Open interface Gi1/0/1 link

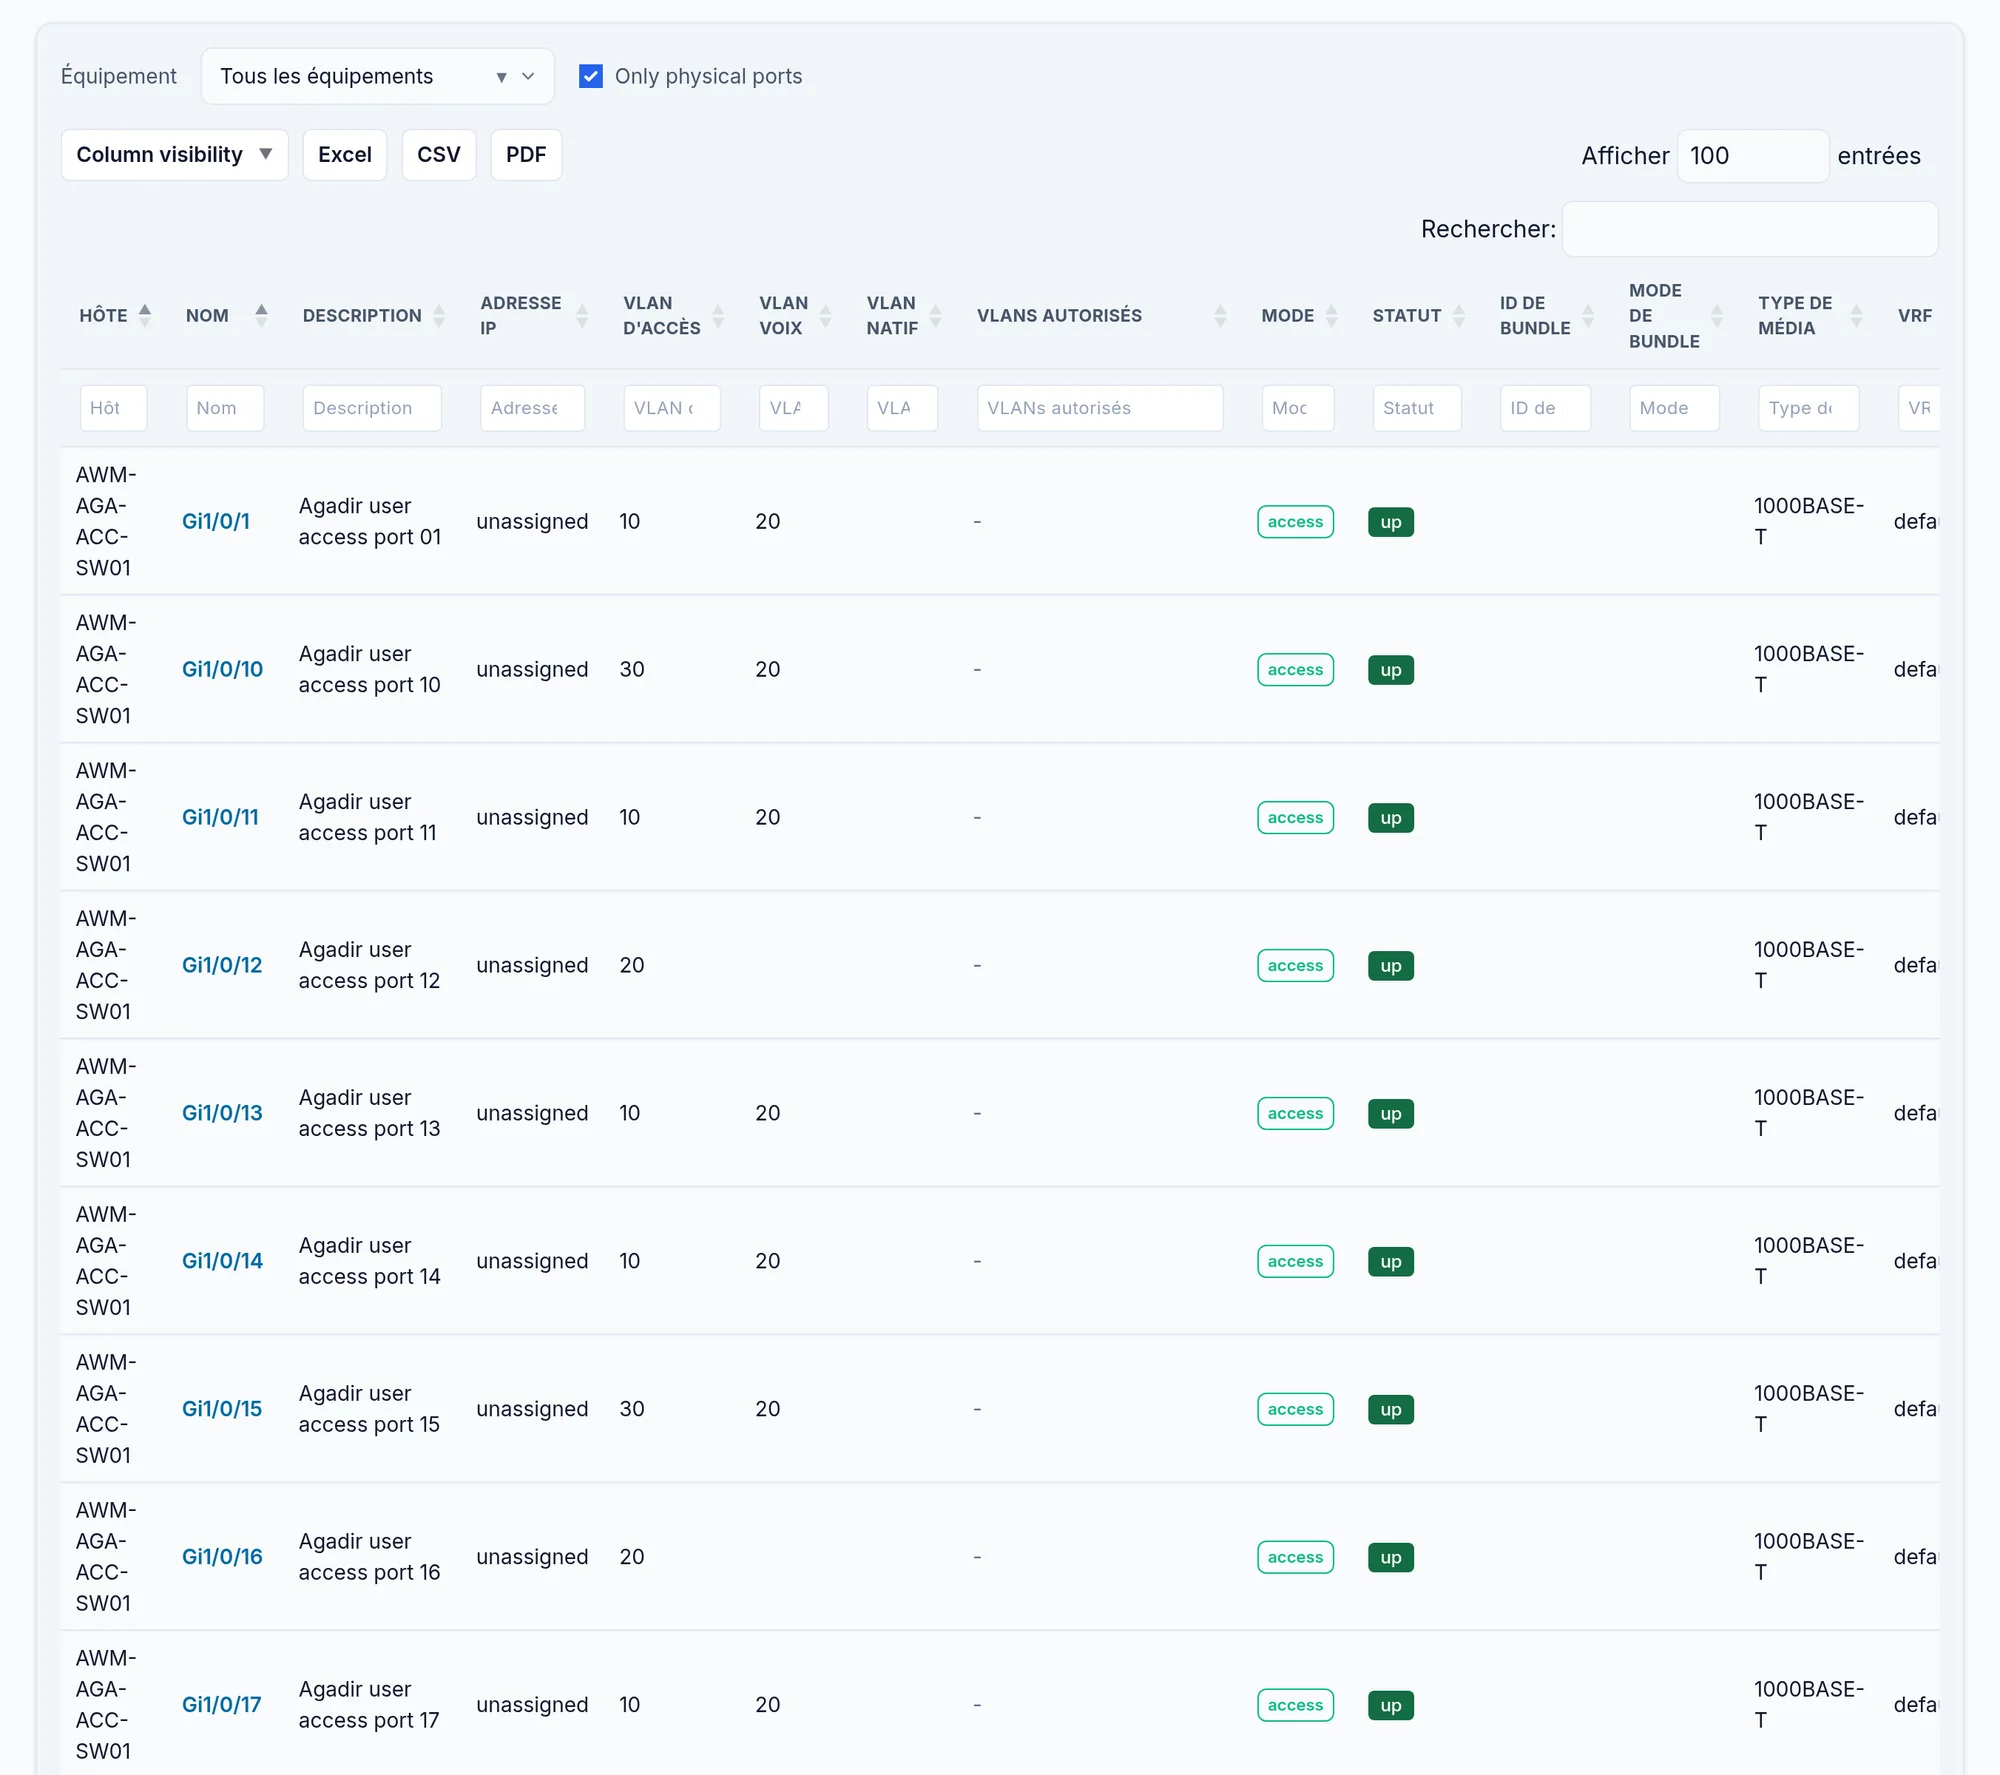pyautogui.click(x=216, y=521)
